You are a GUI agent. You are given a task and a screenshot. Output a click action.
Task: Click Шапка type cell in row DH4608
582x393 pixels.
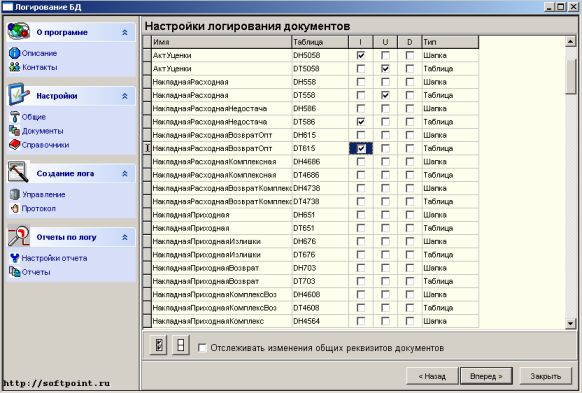450,295
